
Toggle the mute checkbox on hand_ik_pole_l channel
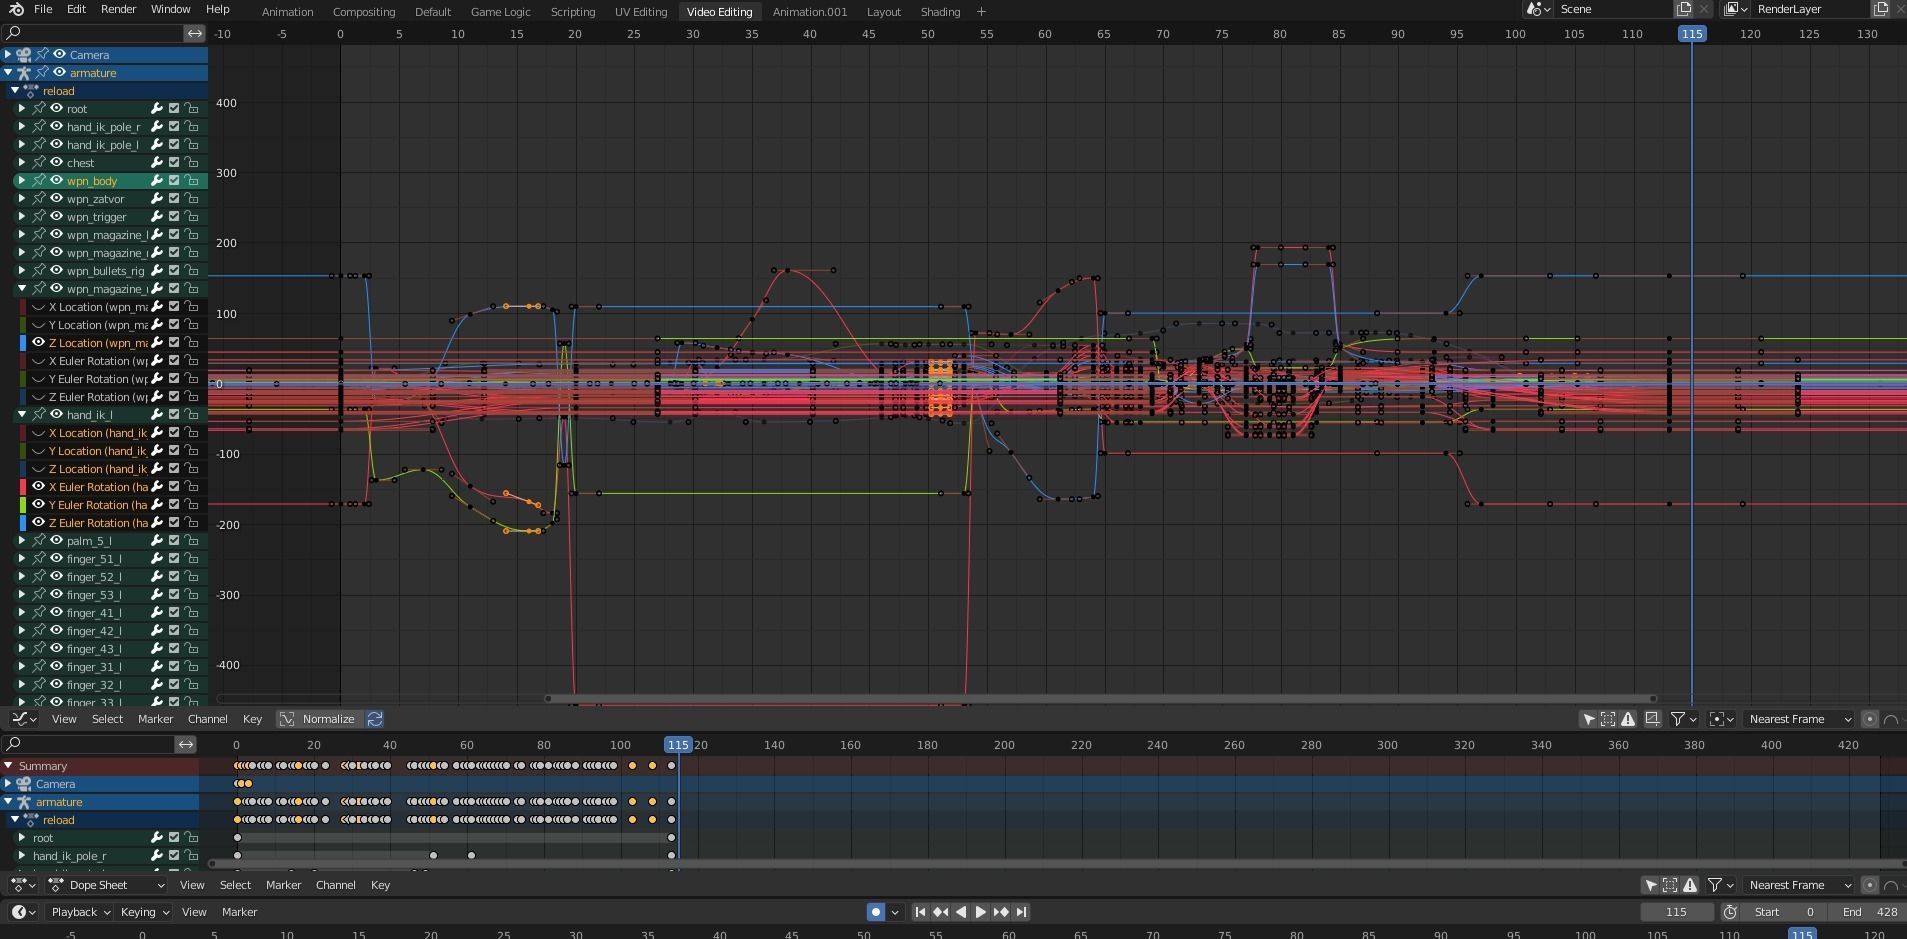pos(174,145)
